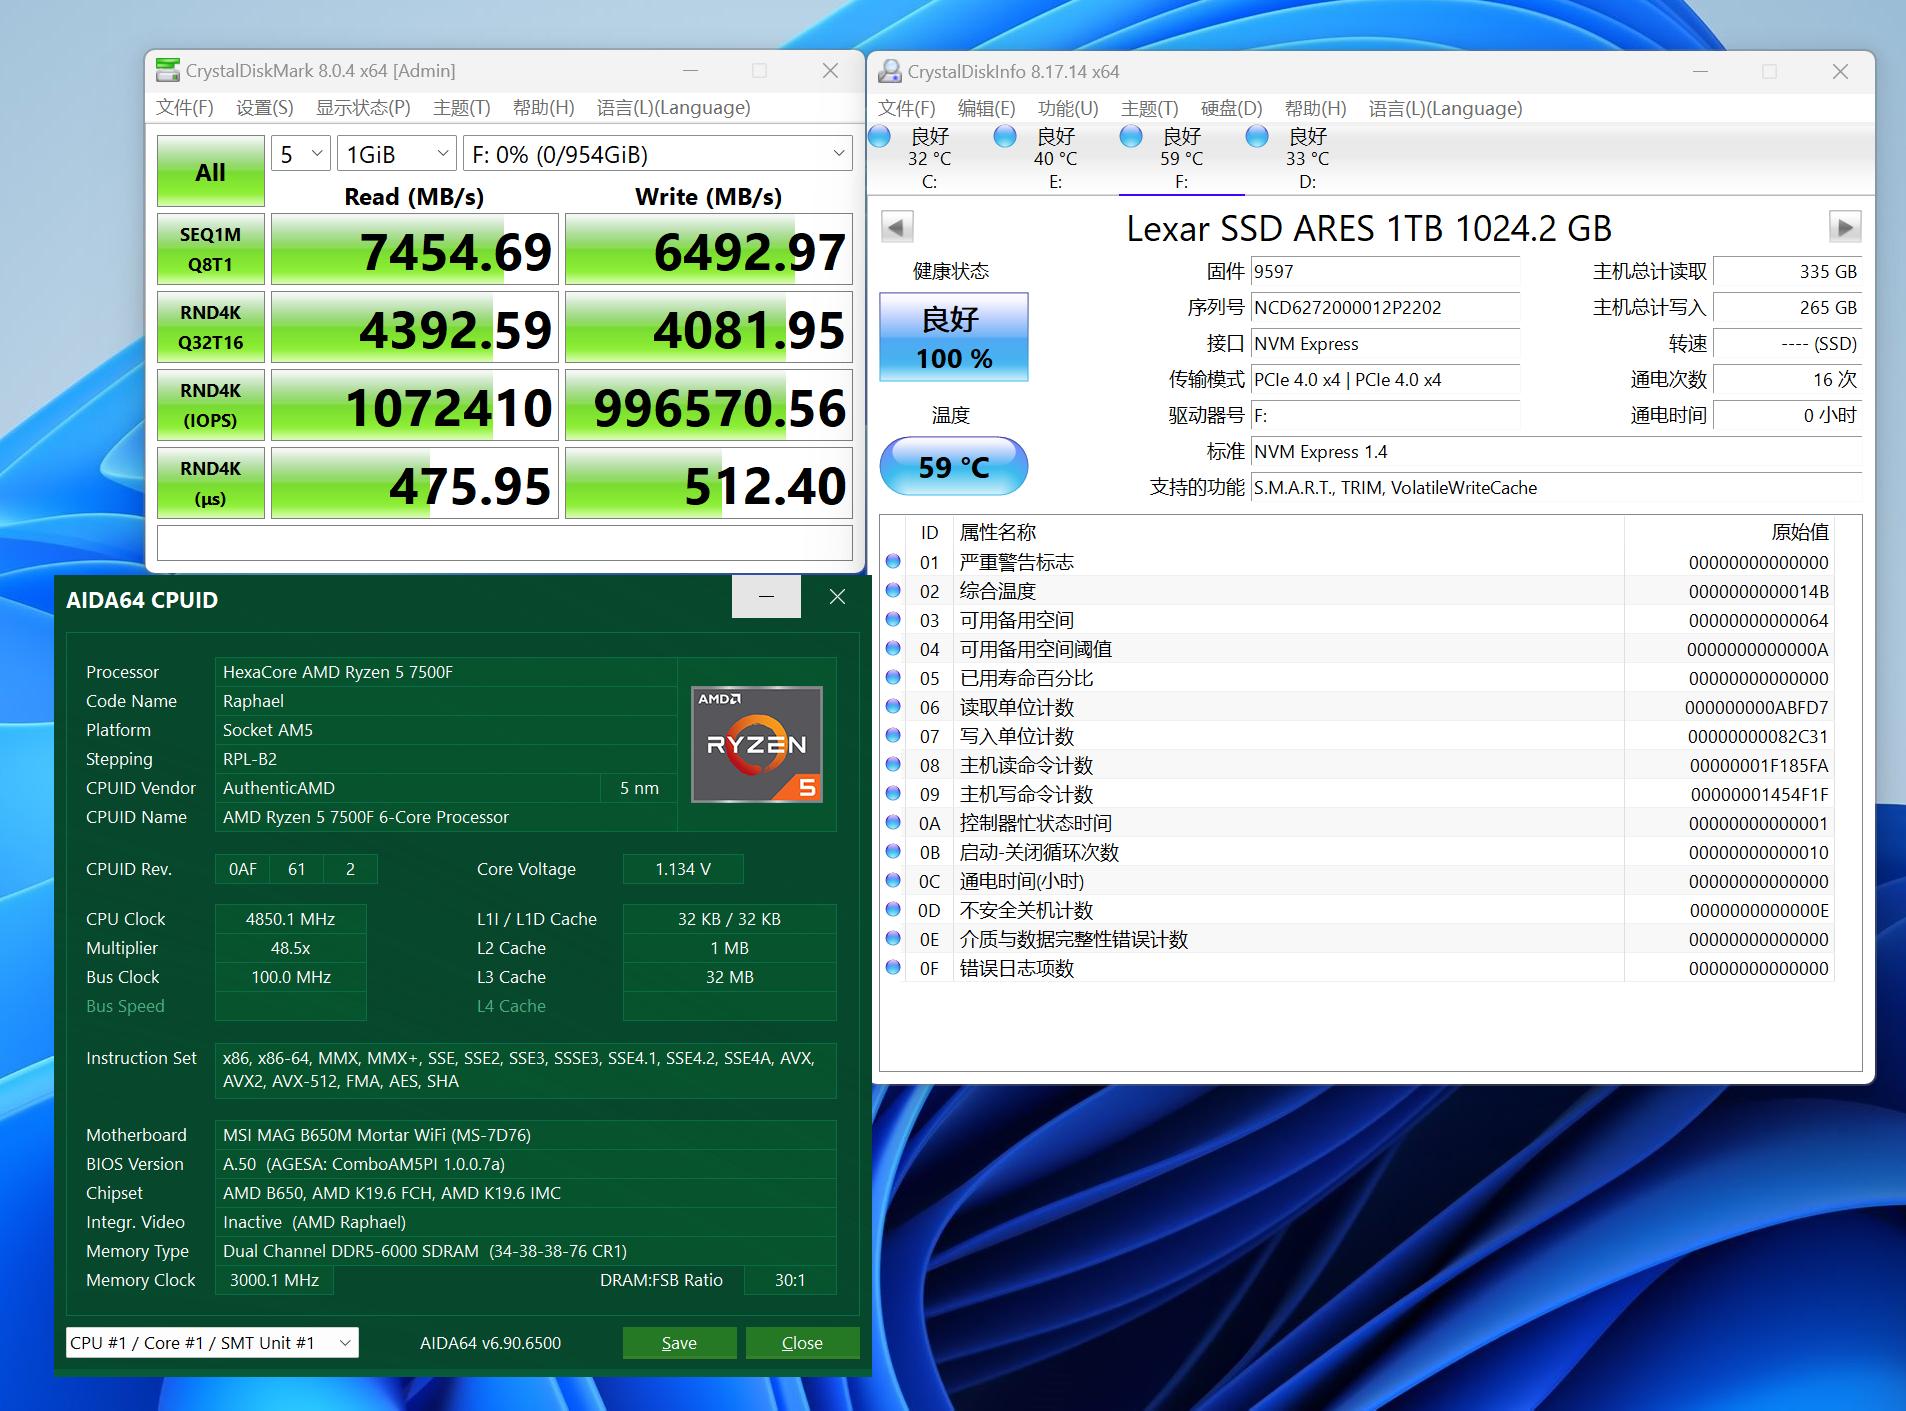Click the health status 100% box
This screenshot has width=1906, height=1411.
pos(953,337)
